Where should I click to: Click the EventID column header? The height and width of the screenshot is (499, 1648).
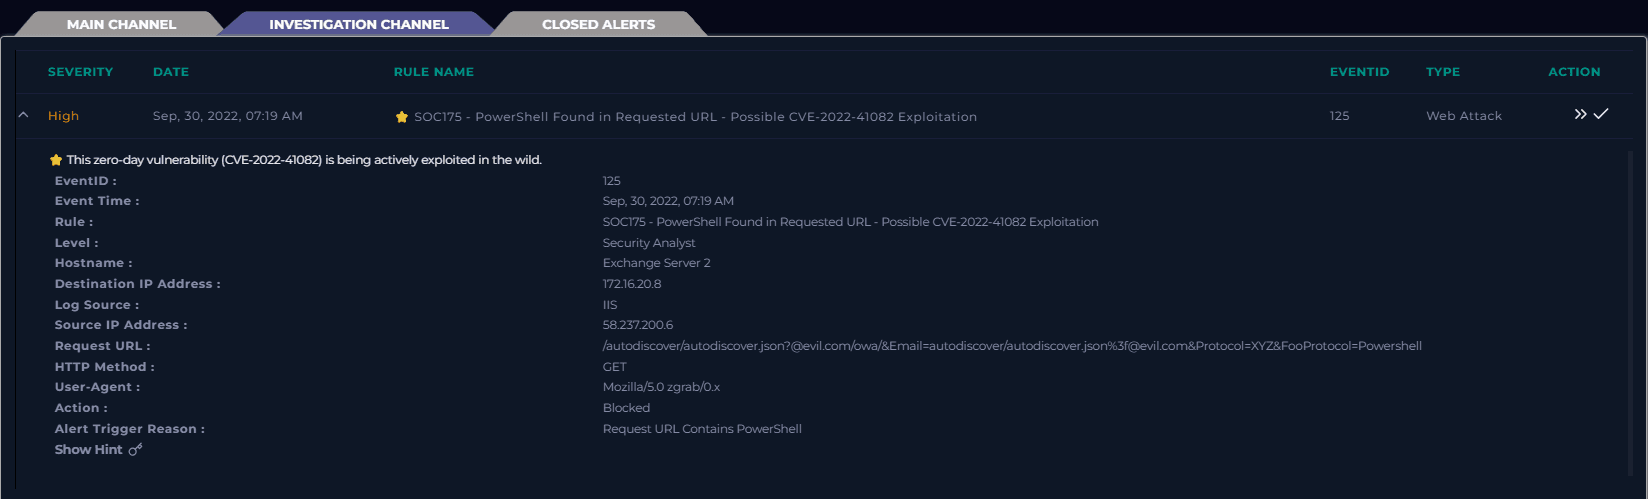(x=1359, y=72)
